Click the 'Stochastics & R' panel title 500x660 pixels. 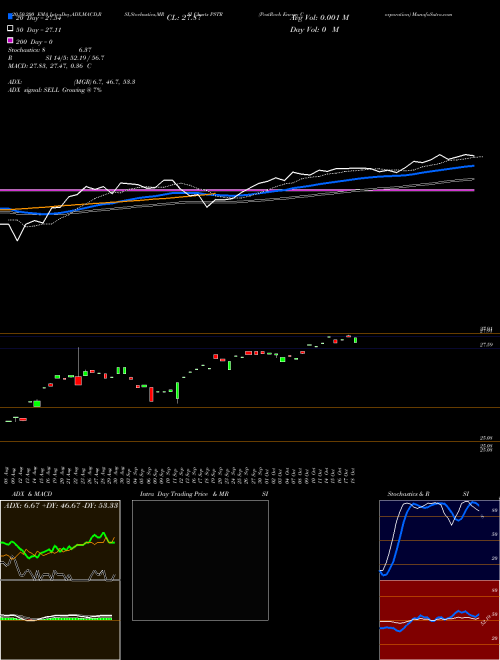pos(408,494)
